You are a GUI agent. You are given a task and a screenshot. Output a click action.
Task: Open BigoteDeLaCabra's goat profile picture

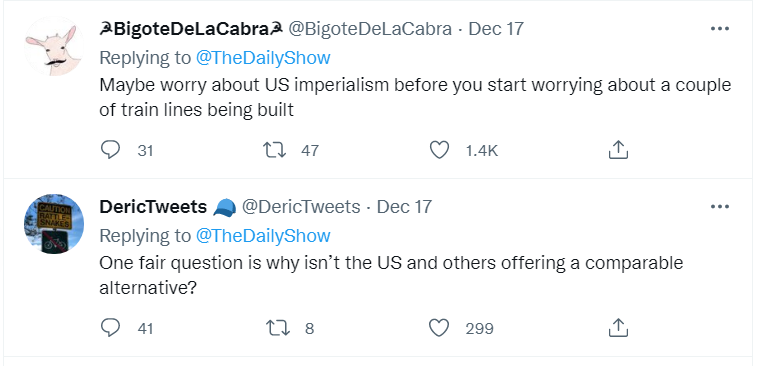54,46
